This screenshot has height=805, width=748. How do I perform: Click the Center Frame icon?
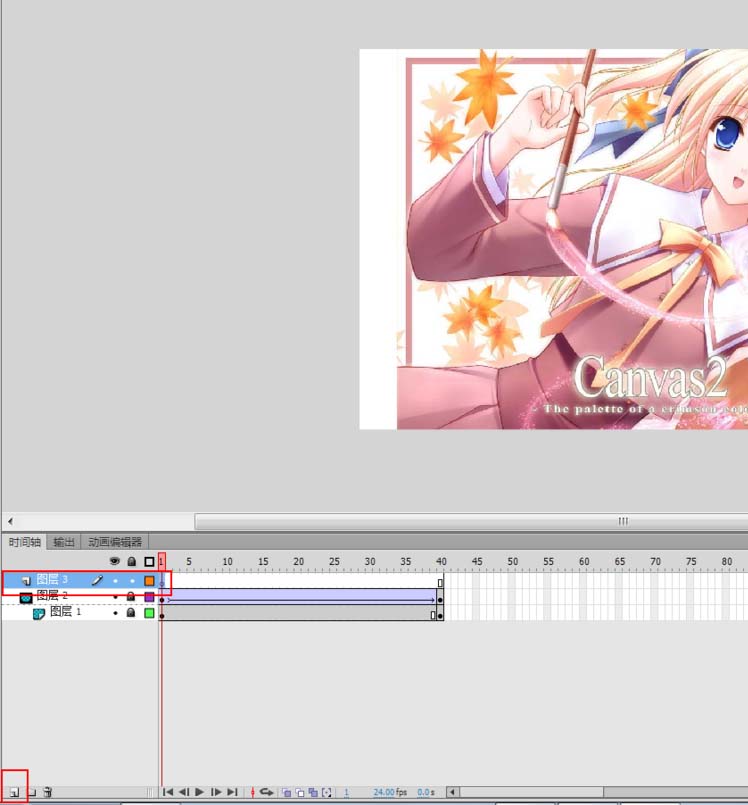click(252, 792)
